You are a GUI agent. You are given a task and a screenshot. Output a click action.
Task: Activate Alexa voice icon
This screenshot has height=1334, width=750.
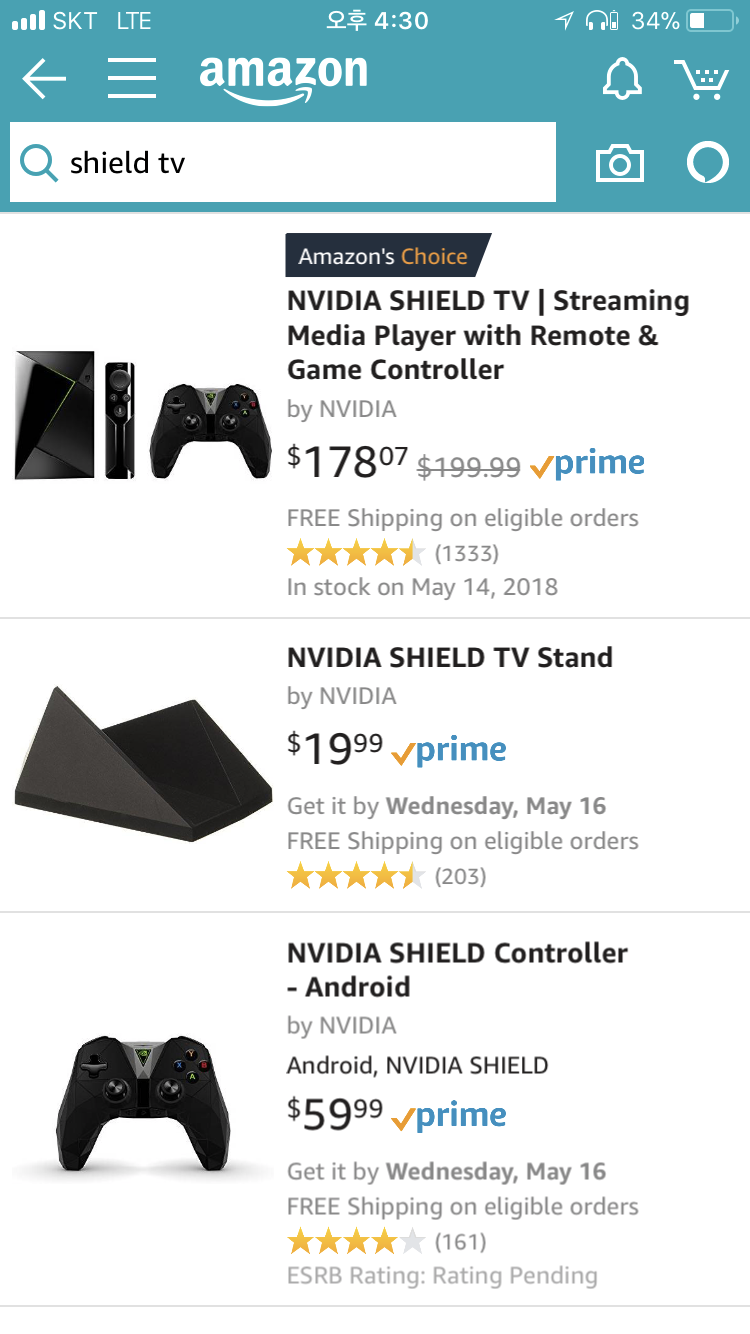point(708,163)
